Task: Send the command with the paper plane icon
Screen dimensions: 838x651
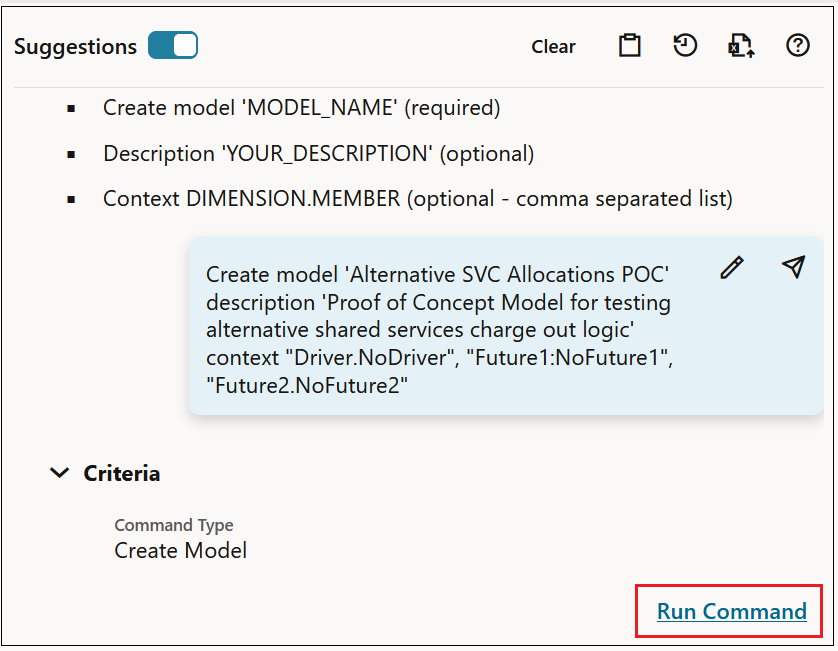Action: [x=793, y=267]
